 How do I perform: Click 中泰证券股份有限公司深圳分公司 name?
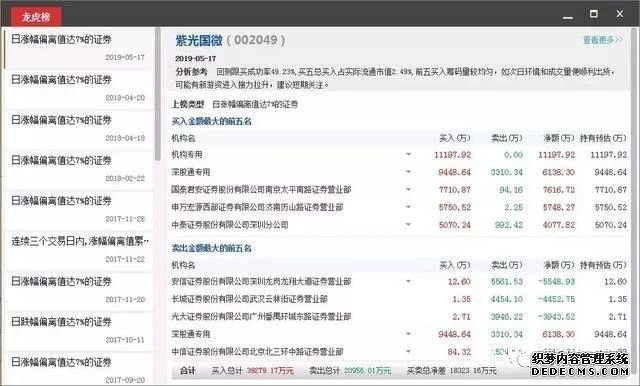(x=230, y=225)
